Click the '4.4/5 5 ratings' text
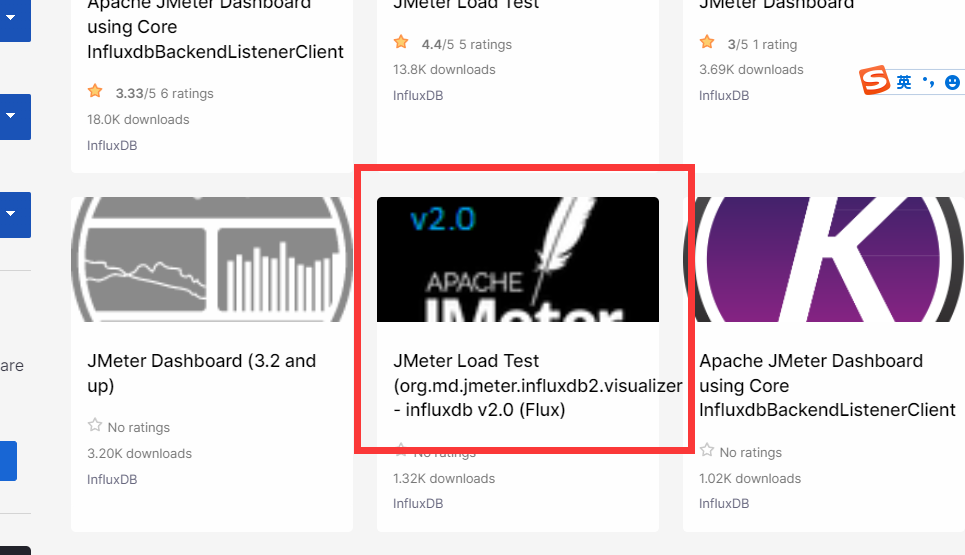Viewport: 965px width, 555px height. coord(466,44)
